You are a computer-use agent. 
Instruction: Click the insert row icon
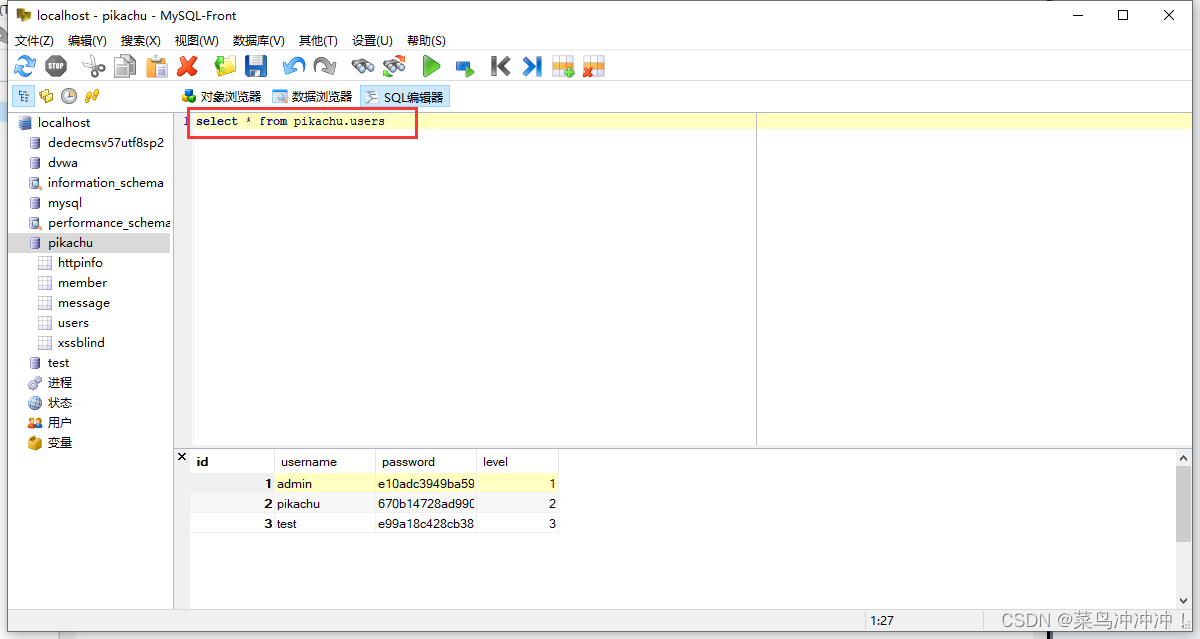563,67
